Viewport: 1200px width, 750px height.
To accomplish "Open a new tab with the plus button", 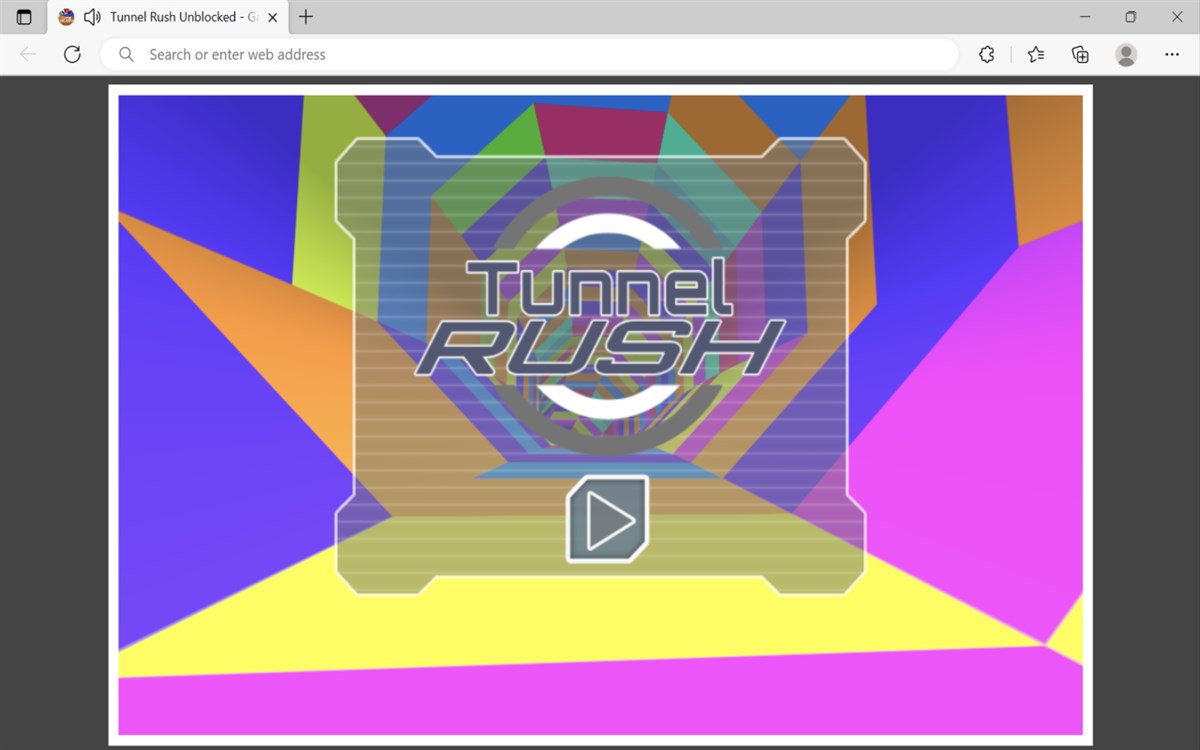I will tap(306, 16).
